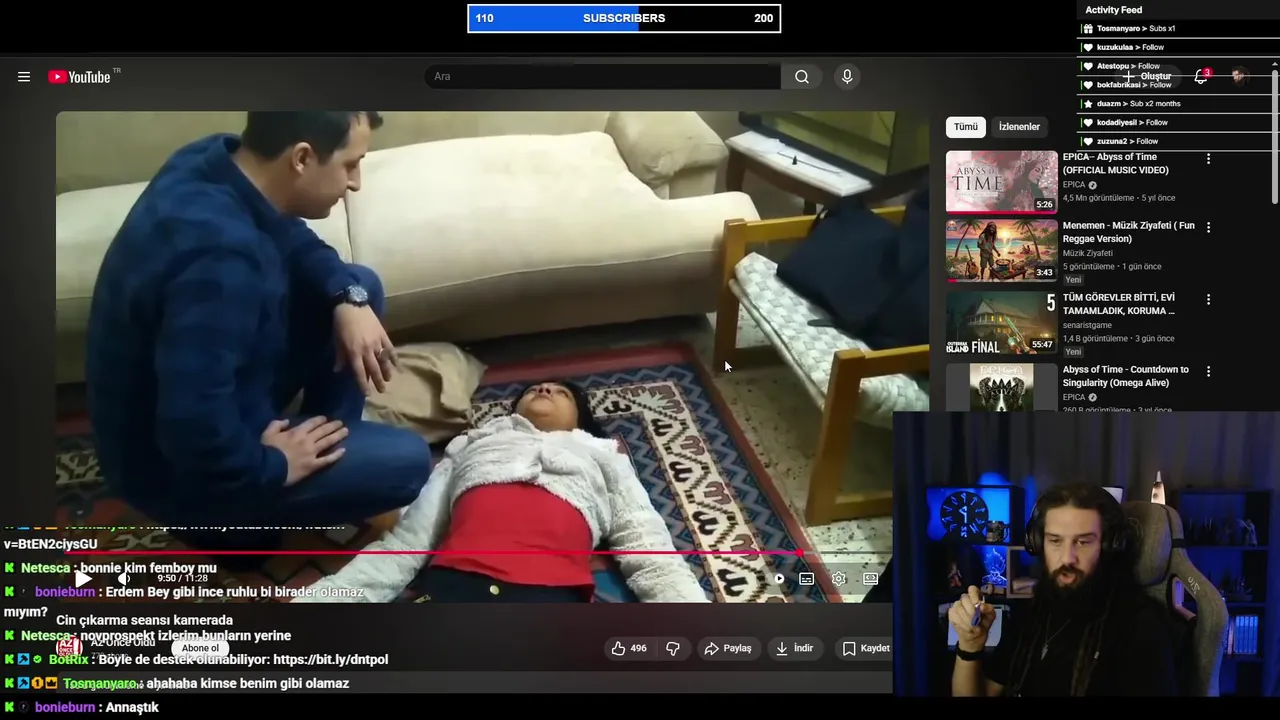Open the channel avatar below the video

pyautogui.click(x=69, y=647)
